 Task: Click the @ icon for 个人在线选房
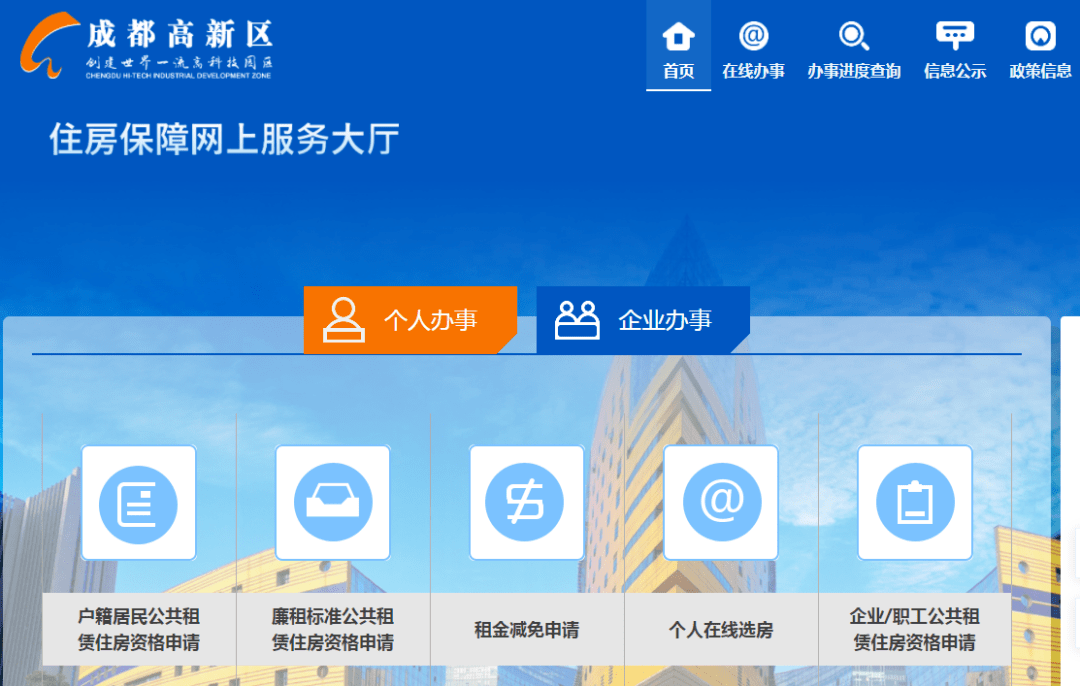pos(720,502)
